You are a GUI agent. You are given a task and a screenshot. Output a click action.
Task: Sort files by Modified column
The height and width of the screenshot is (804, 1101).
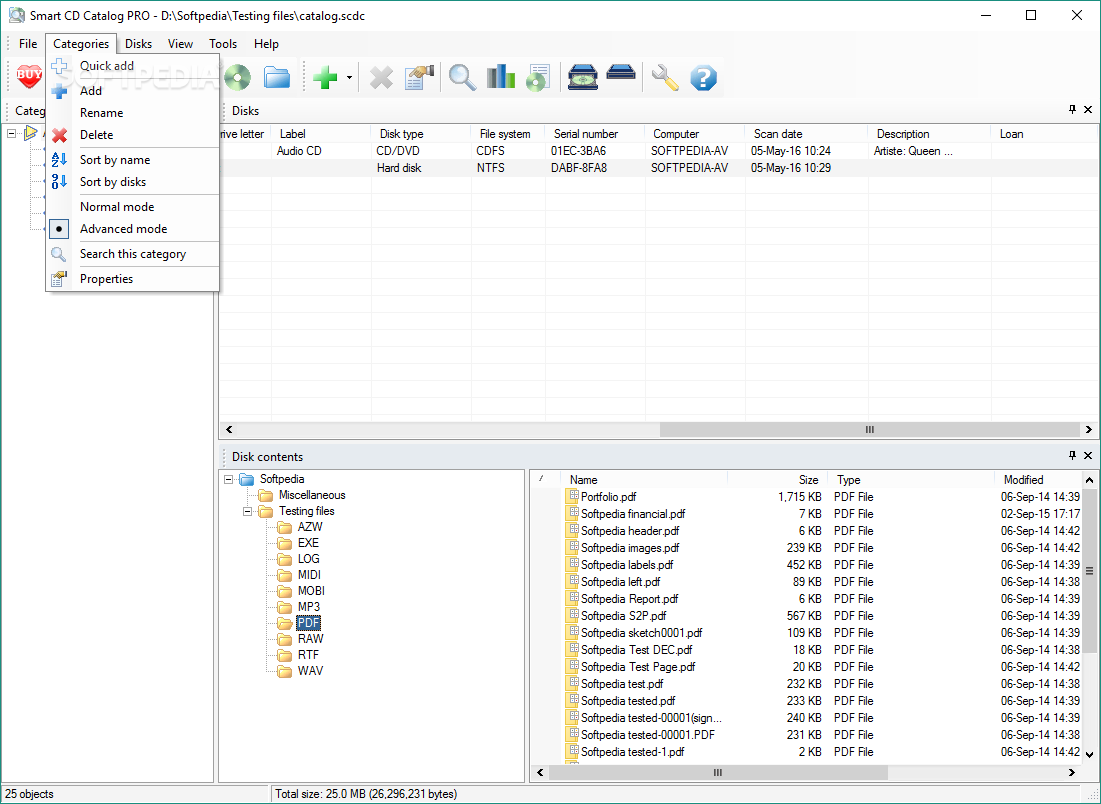coord(1038,480)
